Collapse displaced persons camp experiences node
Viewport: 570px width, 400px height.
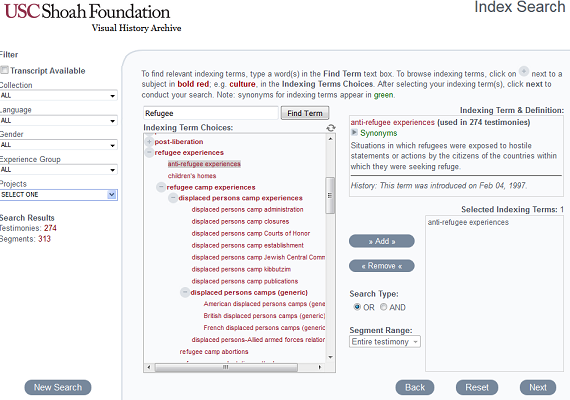click(x=173, y=198)
